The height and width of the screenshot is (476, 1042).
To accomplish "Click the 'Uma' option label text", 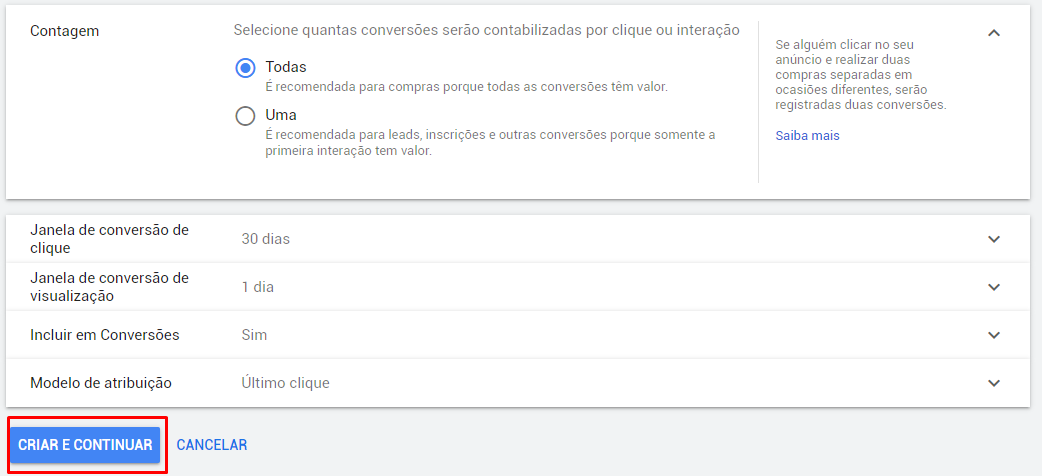I will [x=281, y=115].
